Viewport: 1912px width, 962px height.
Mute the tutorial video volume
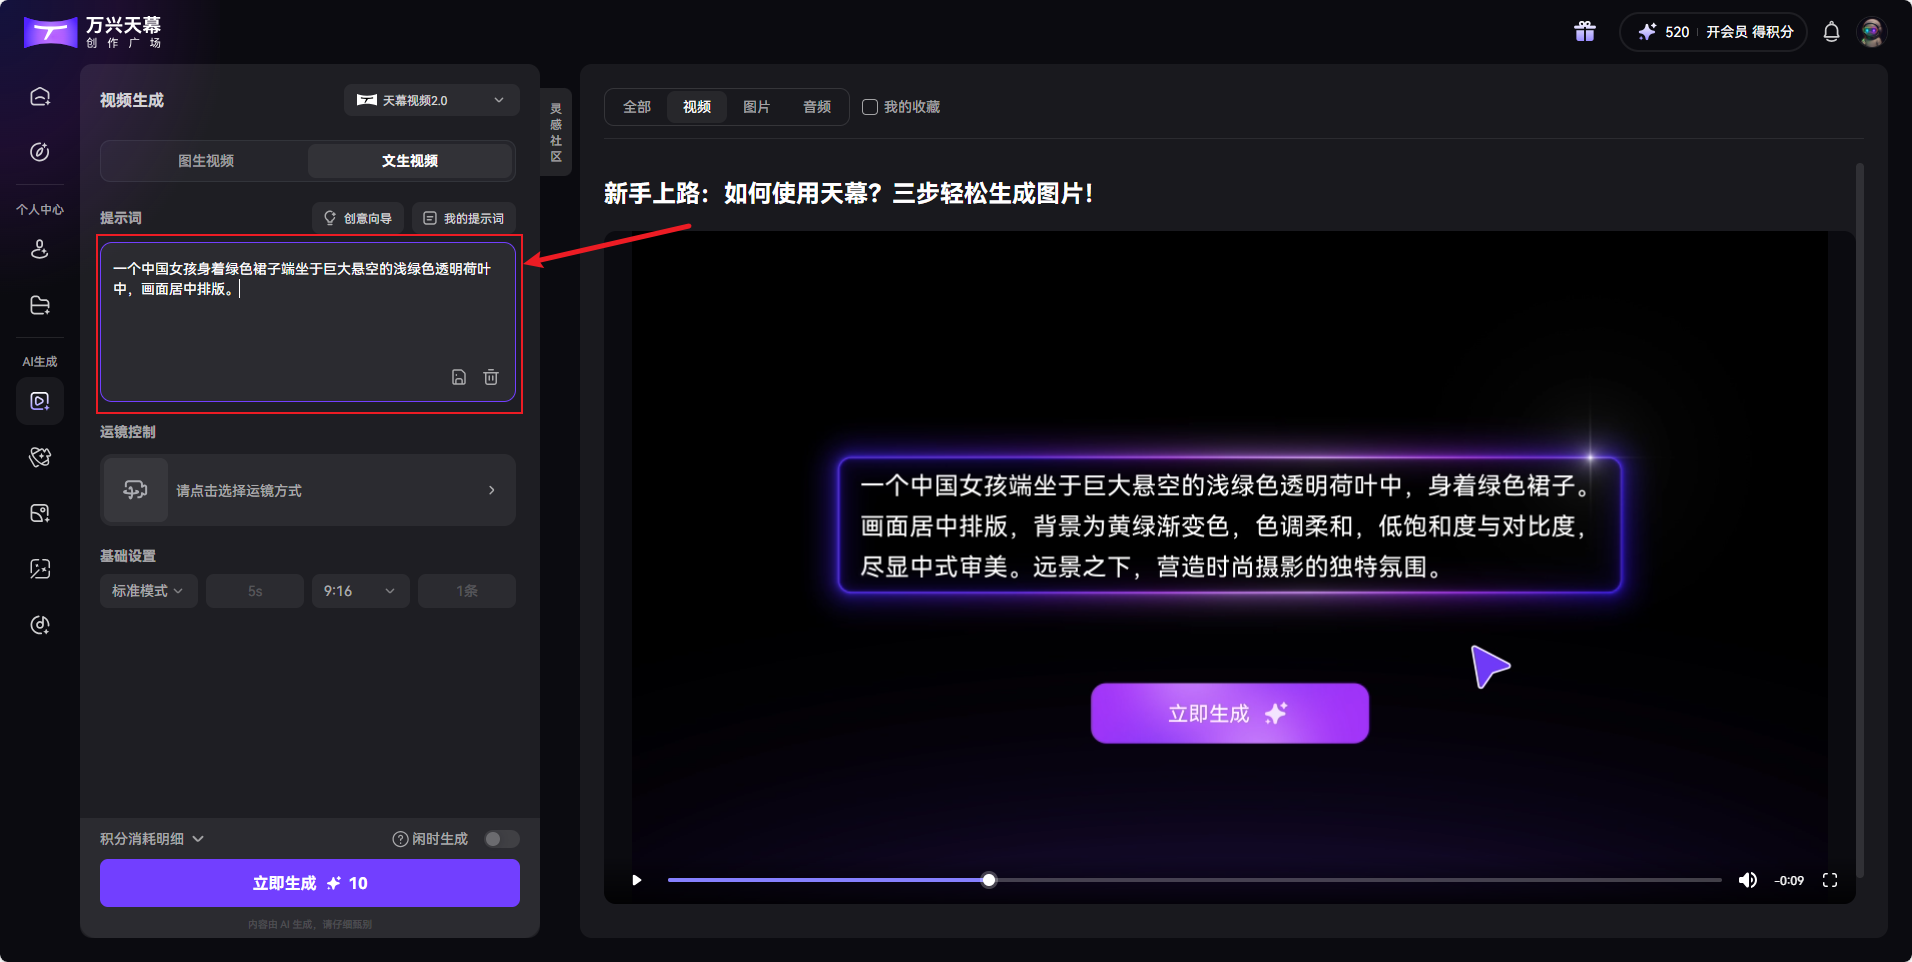coord(1748,880)
